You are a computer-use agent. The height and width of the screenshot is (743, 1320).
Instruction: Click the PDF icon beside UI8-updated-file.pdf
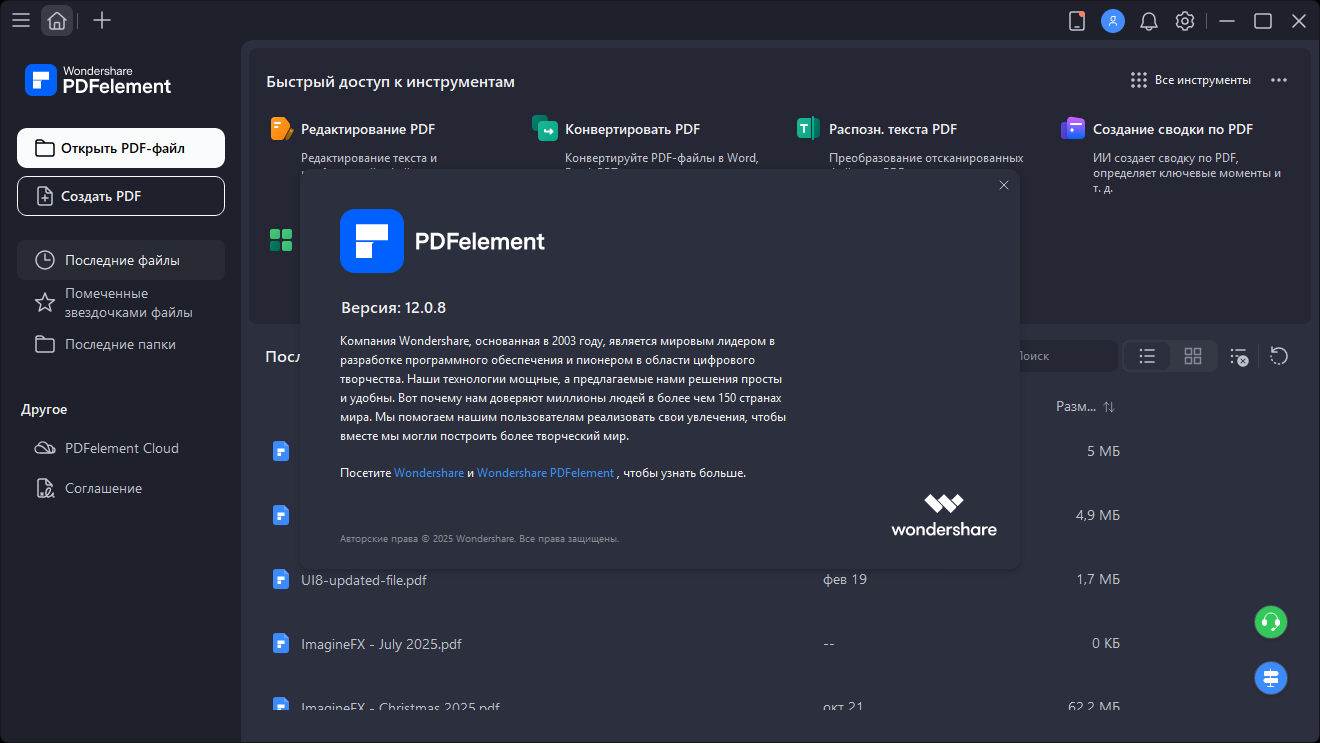pyautogui.click(x=281, y=579)
